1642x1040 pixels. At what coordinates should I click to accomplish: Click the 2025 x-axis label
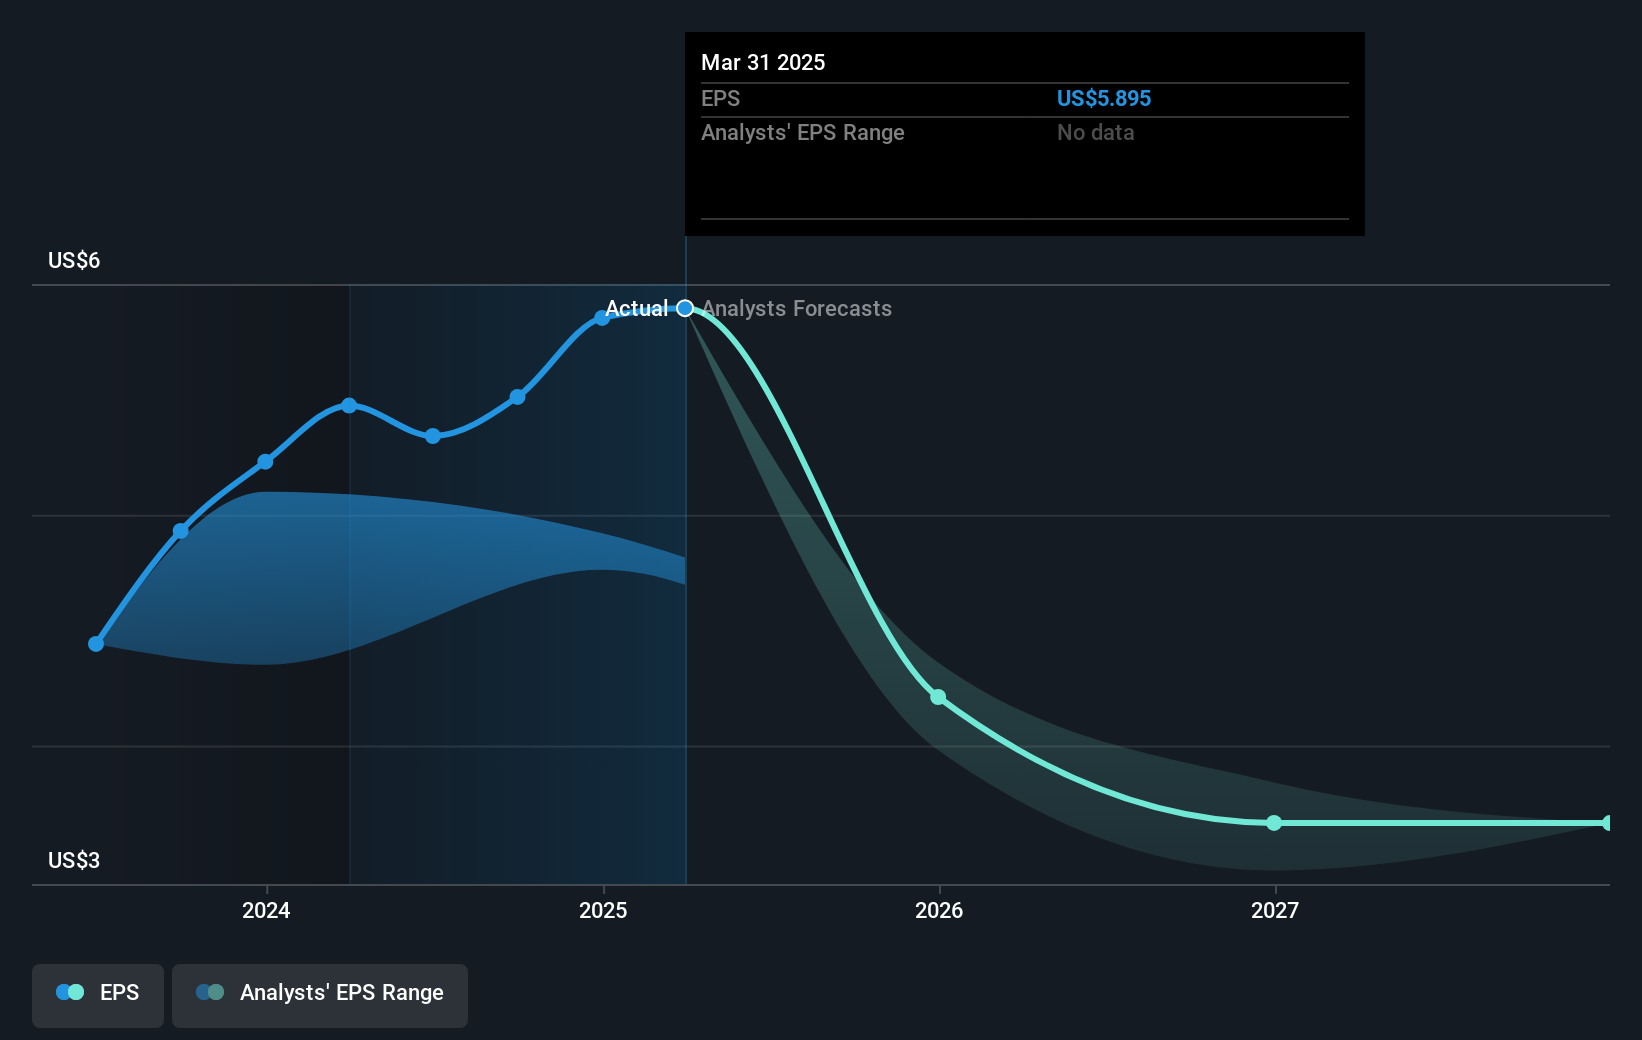603,910
